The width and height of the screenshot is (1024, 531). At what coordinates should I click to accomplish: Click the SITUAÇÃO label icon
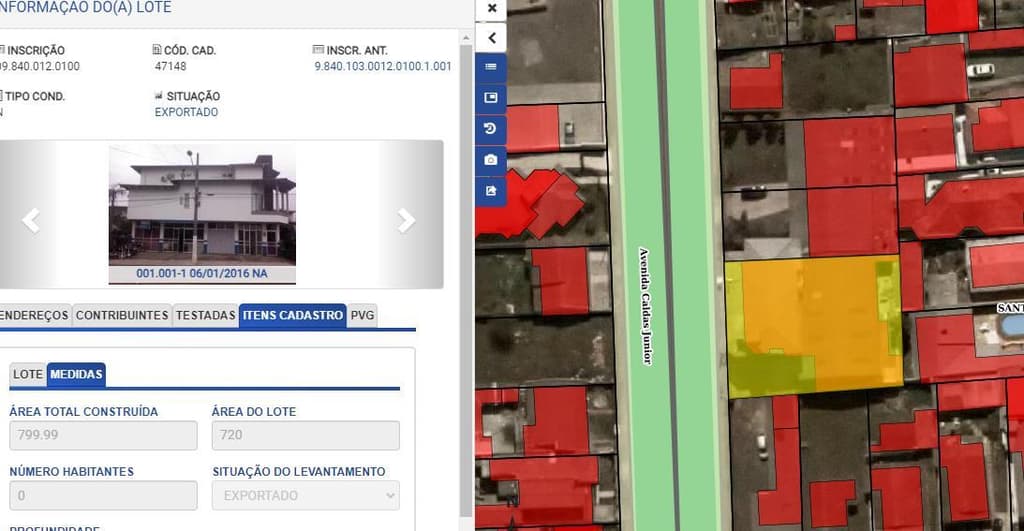pos(158,95)
